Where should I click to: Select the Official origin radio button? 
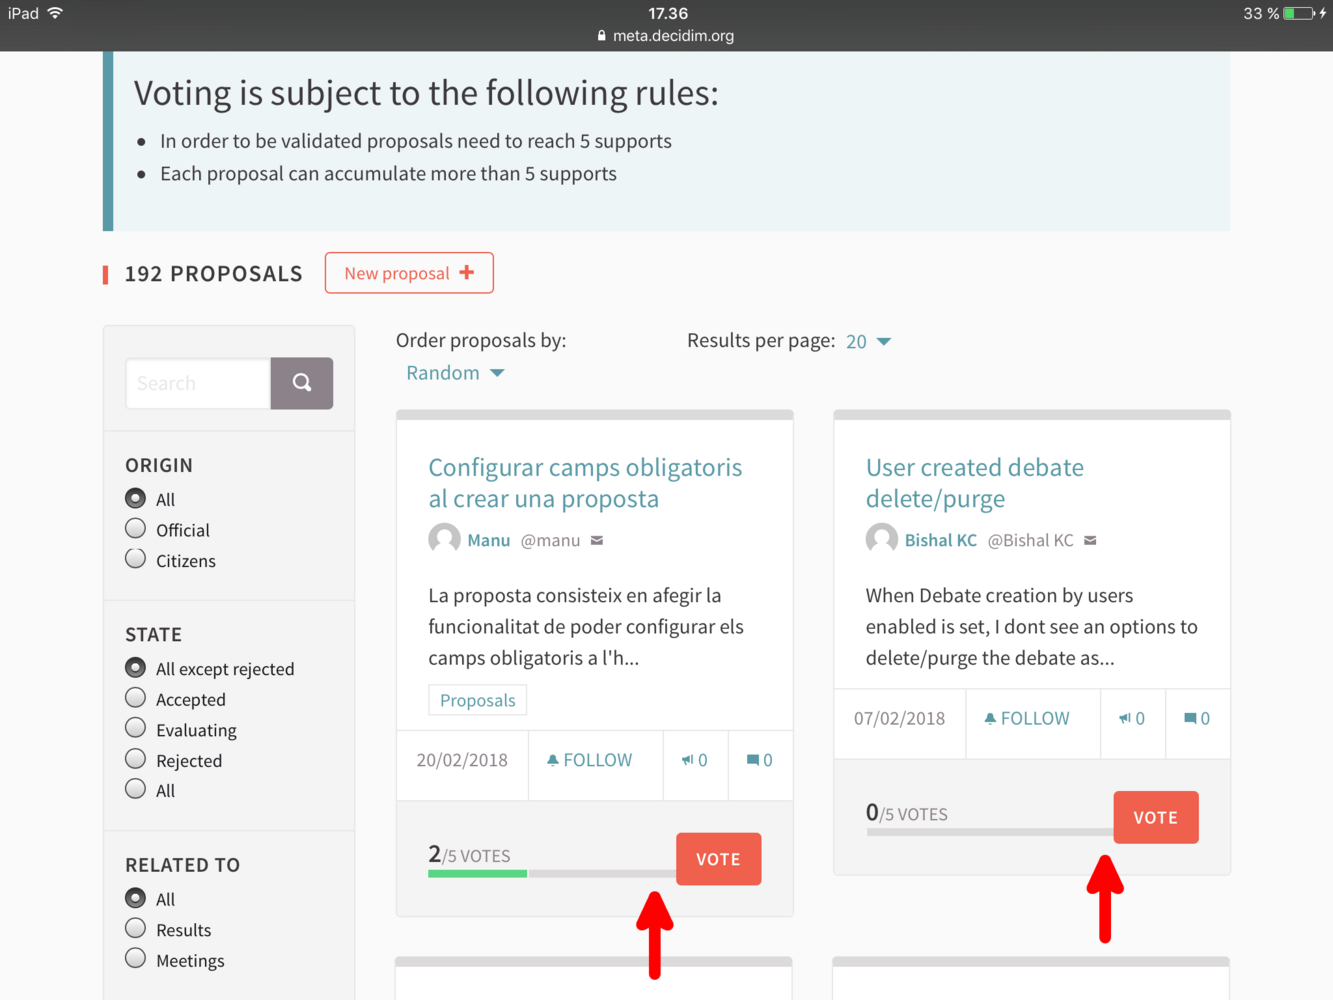136,529
